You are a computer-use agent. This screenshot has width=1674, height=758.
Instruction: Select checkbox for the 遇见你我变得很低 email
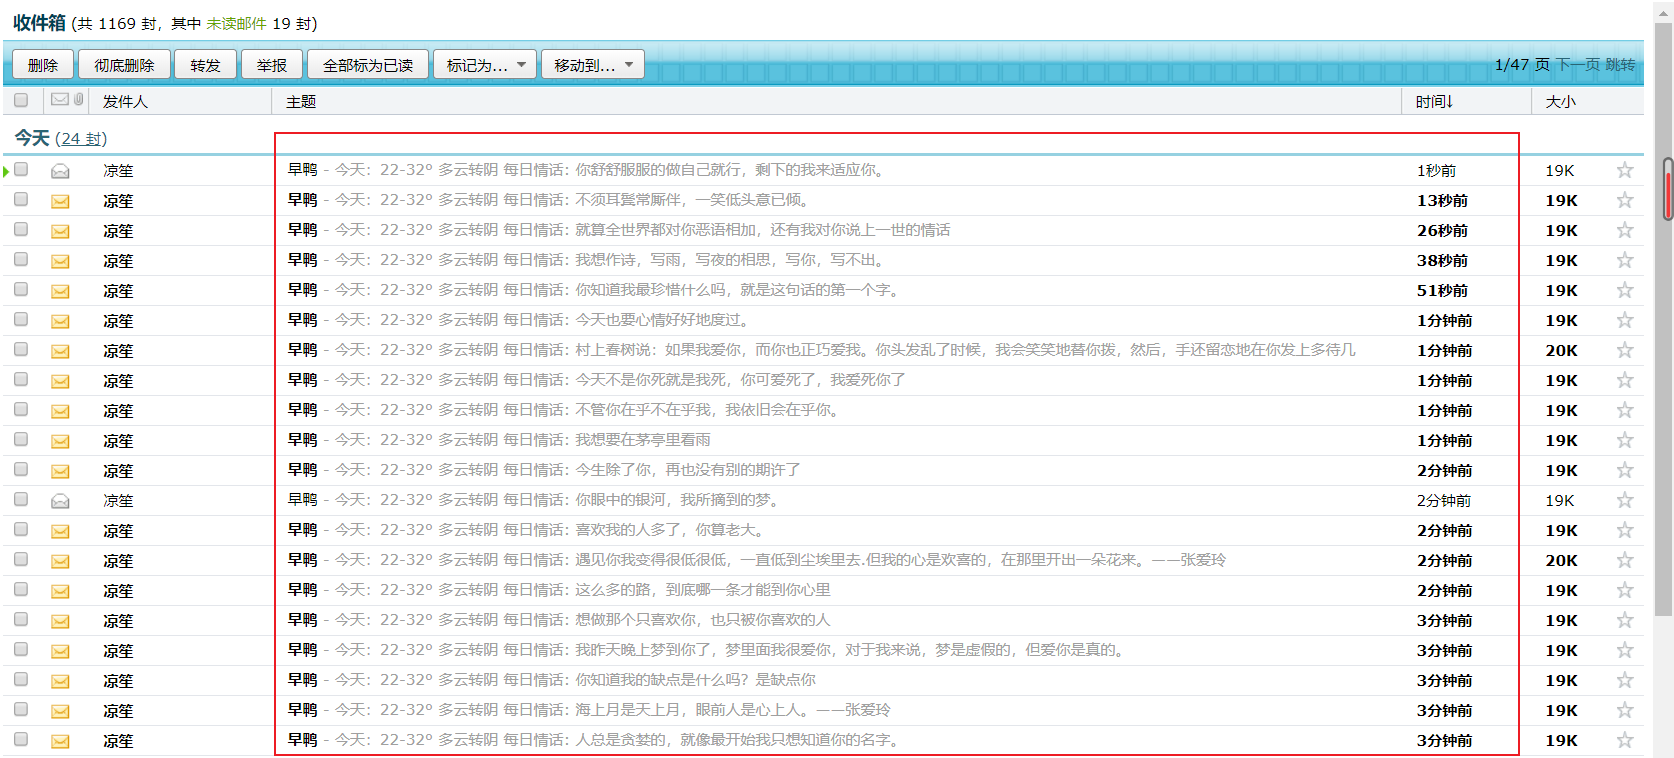(x=21, y=560)
